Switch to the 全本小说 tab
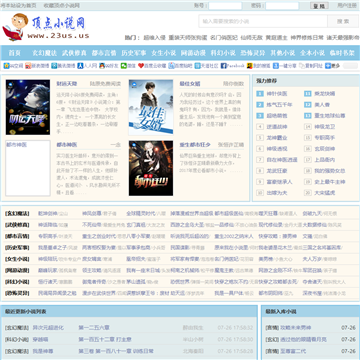Screen dimensions: 360x360 point(312,53)
